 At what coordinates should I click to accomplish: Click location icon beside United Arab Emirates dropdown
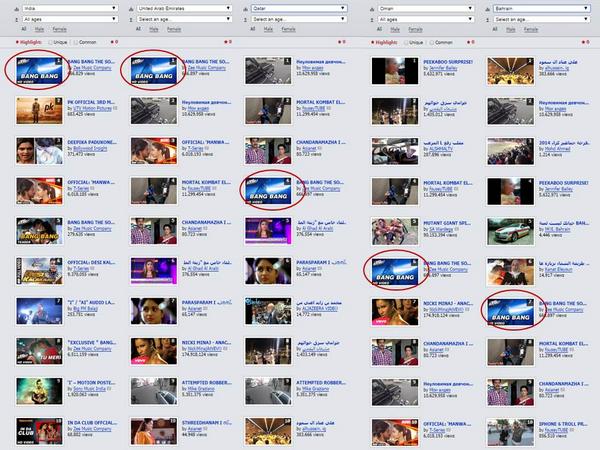131,8
